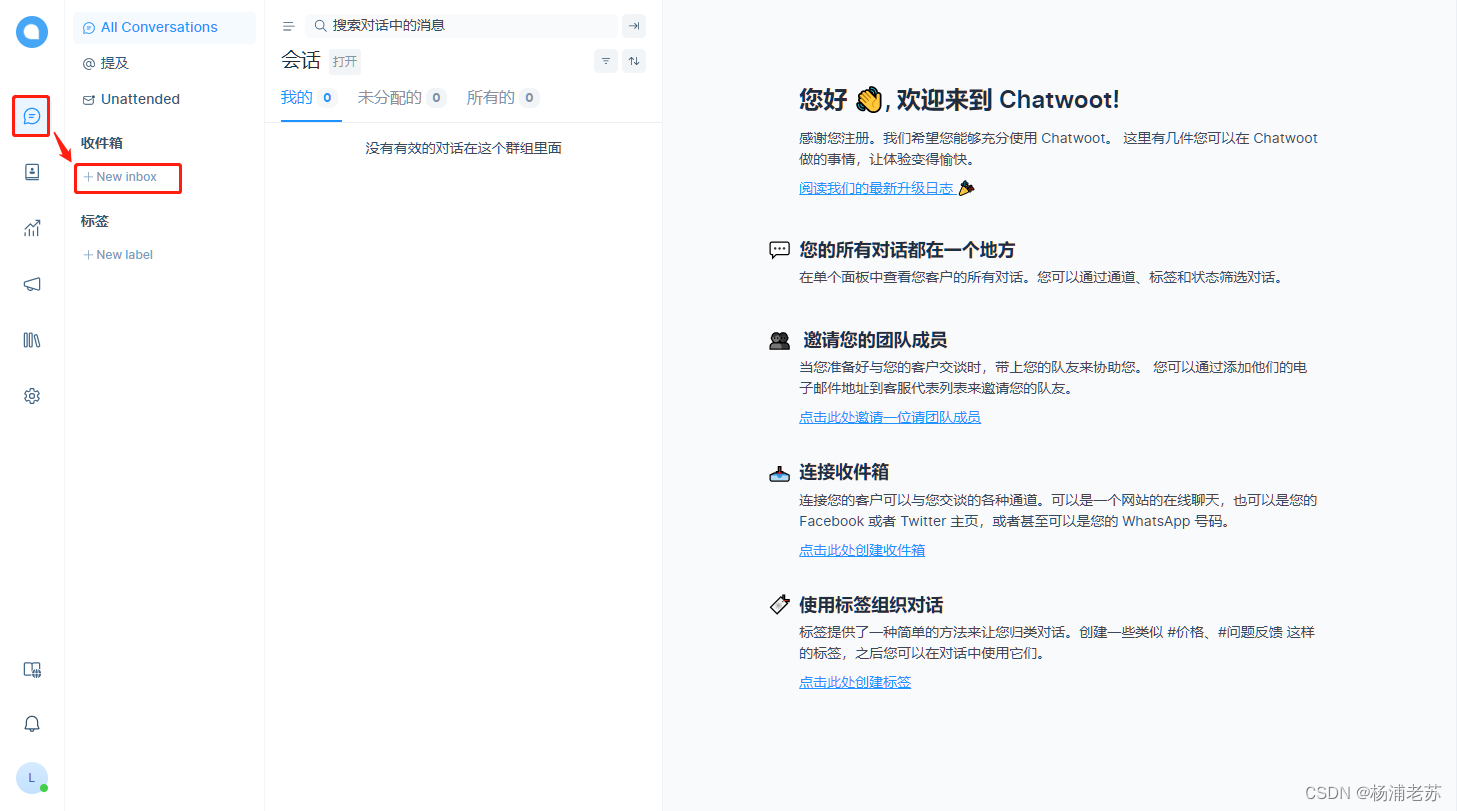Select the 使用标签组织对话 heading
This screenshot has height=811, width=1457.
tap(871, 605)
